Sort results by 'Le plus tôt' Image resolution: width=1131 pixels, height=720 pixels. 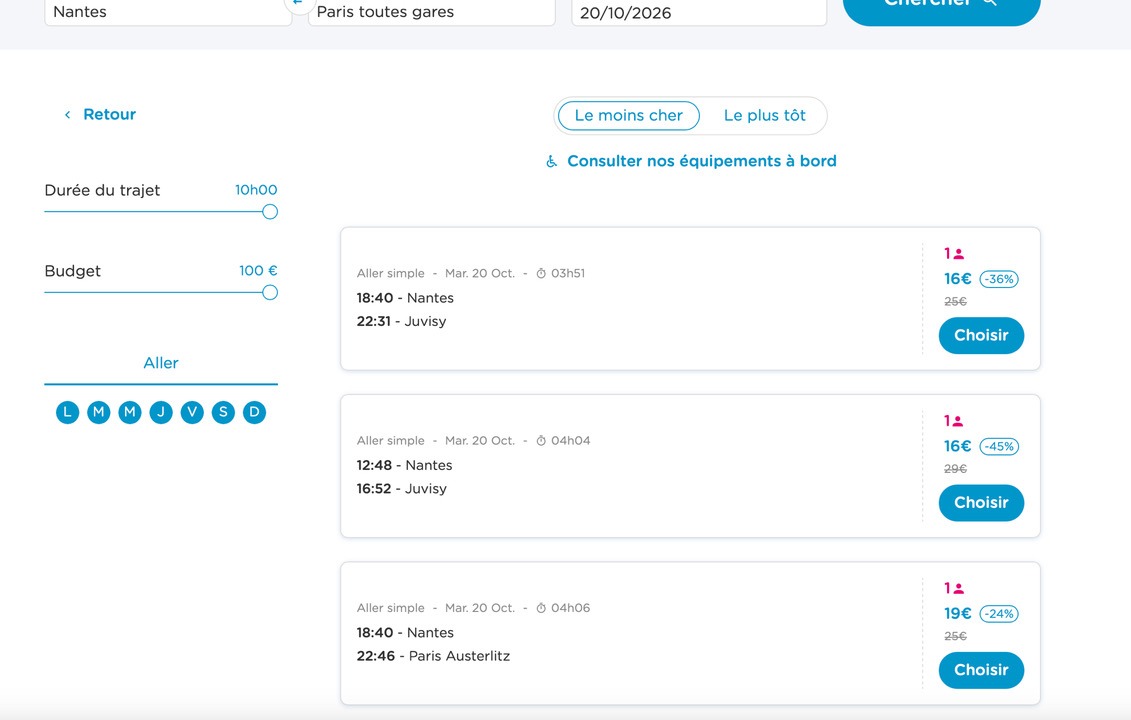(x=764, y=115)
